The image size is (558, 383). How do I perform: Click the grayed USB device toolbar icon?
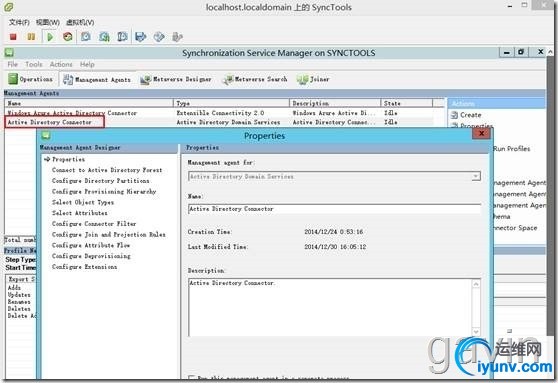177,37
